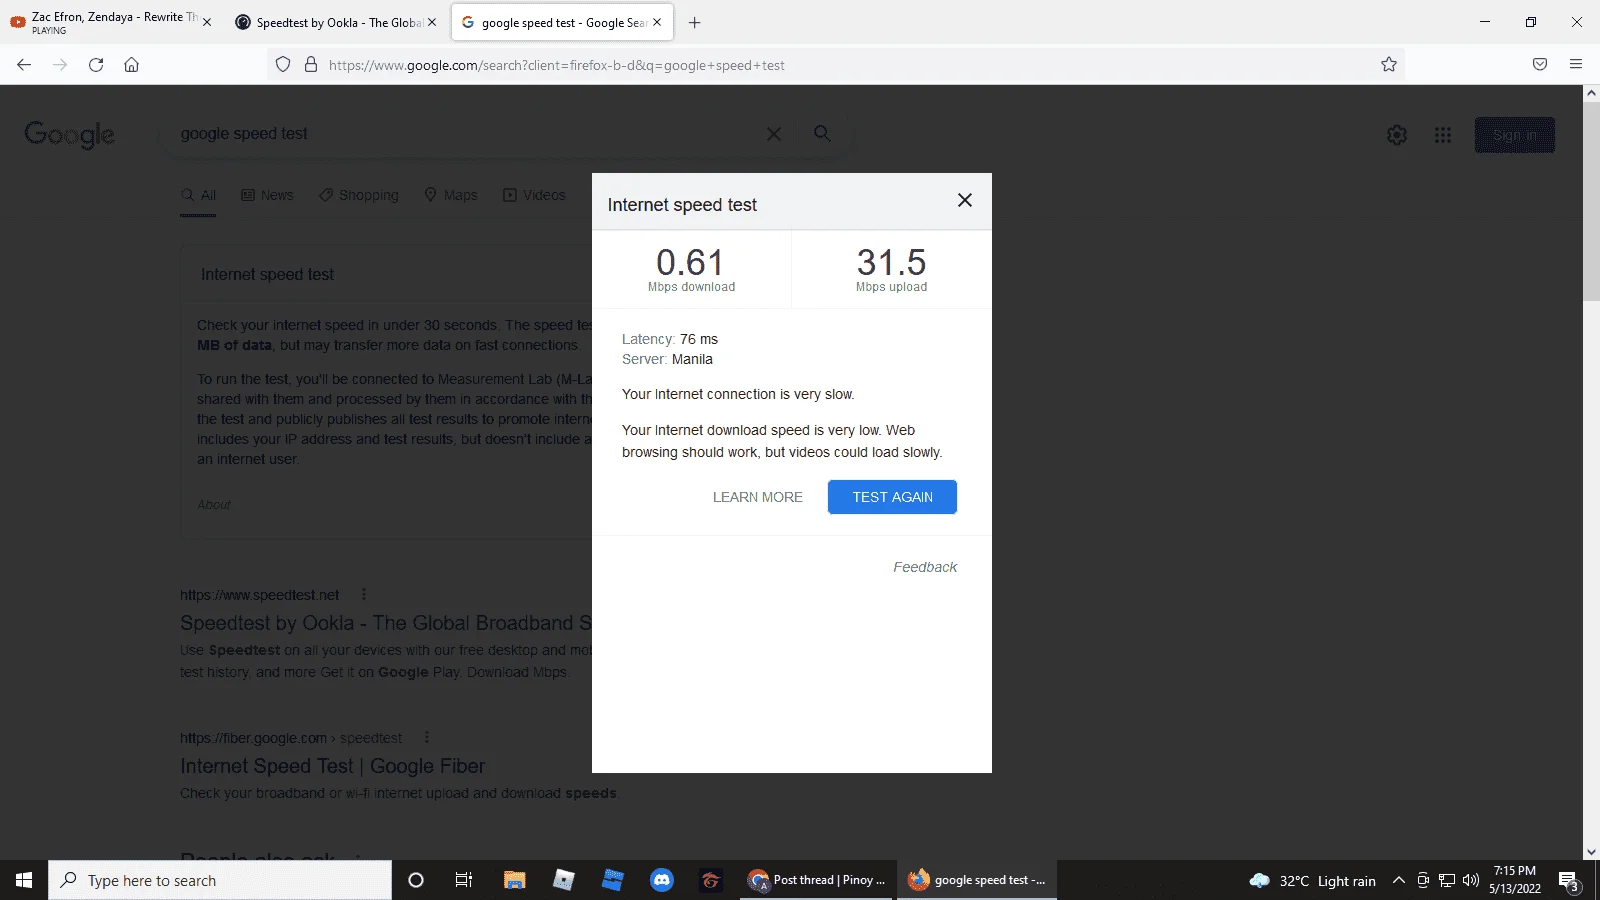Image resolution: width=1600 pixels, height=900 pixels.
Task: Select the Videos search filter
Action: (x=534, y=195)
